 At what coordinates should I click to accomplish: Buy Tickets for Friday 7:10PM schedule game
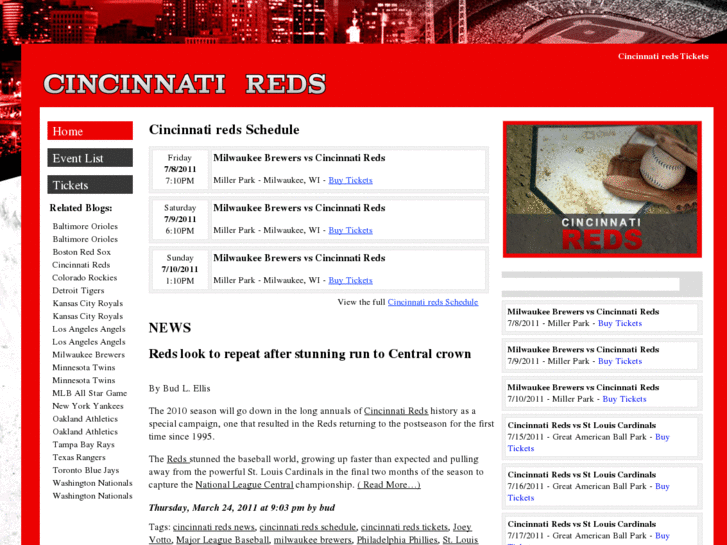[350, 180]
